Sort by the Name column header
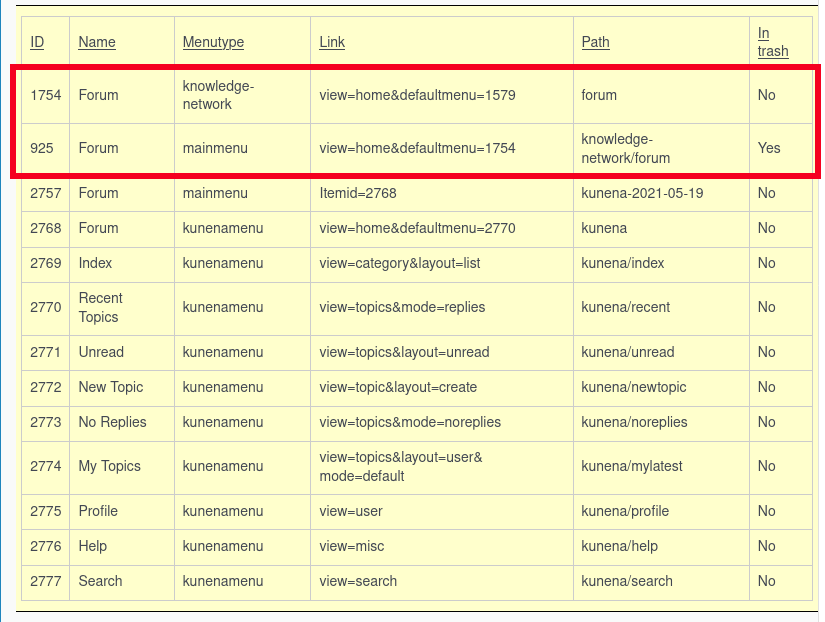Viewport: 825px width, 622px height. tap(97, 42)
